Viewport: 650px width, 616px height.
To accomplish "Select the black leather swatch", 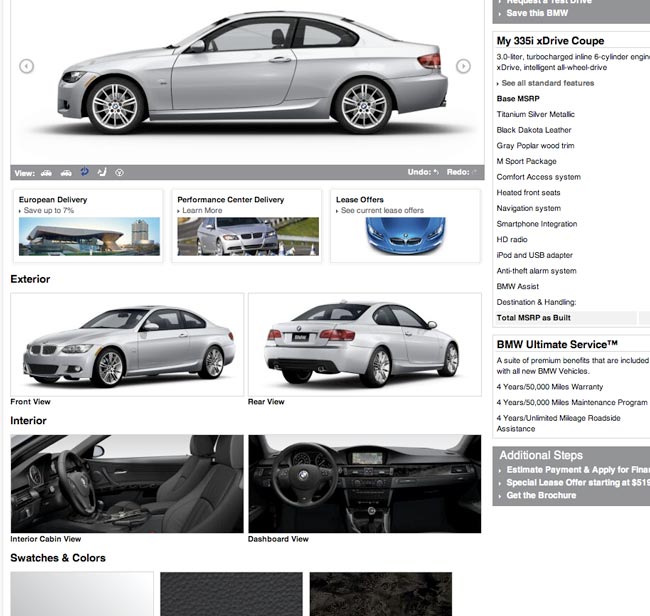I will 231,594.
